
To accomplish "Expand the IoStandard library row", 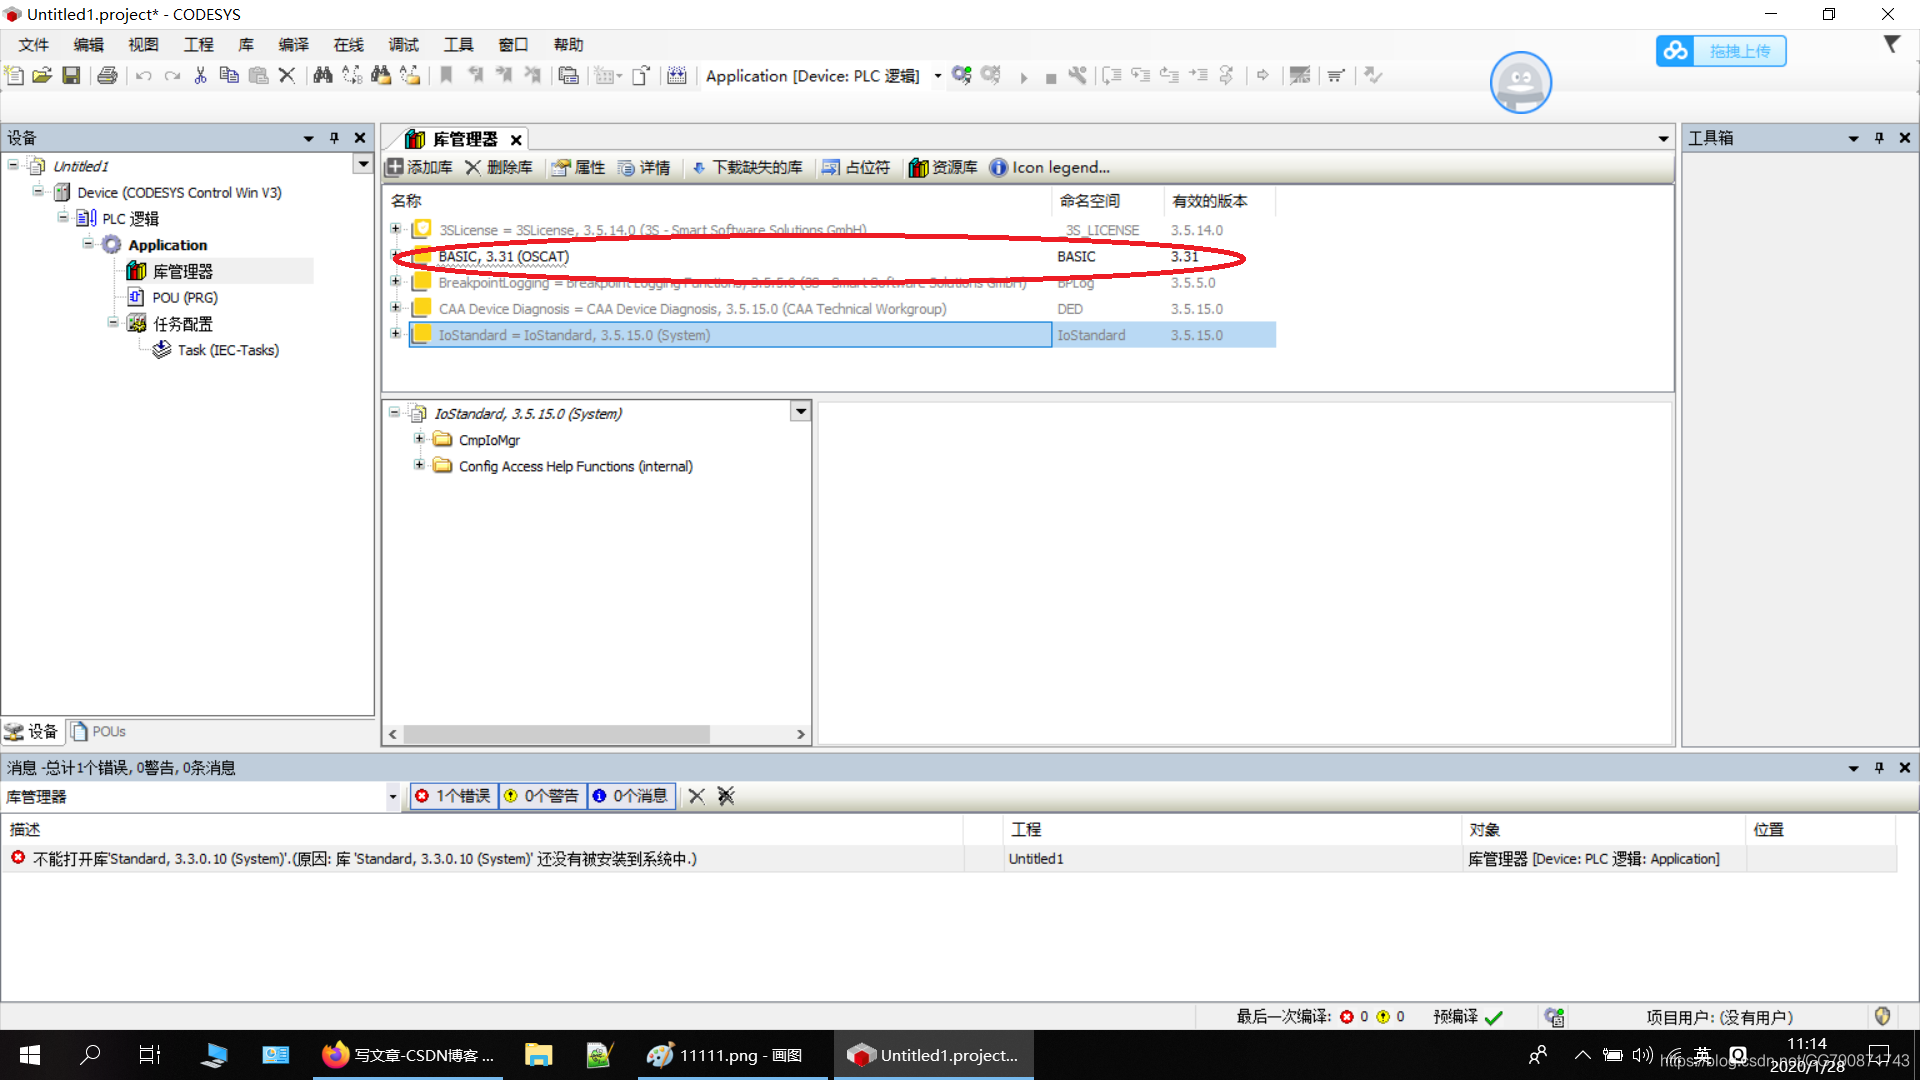I will 396,334.
